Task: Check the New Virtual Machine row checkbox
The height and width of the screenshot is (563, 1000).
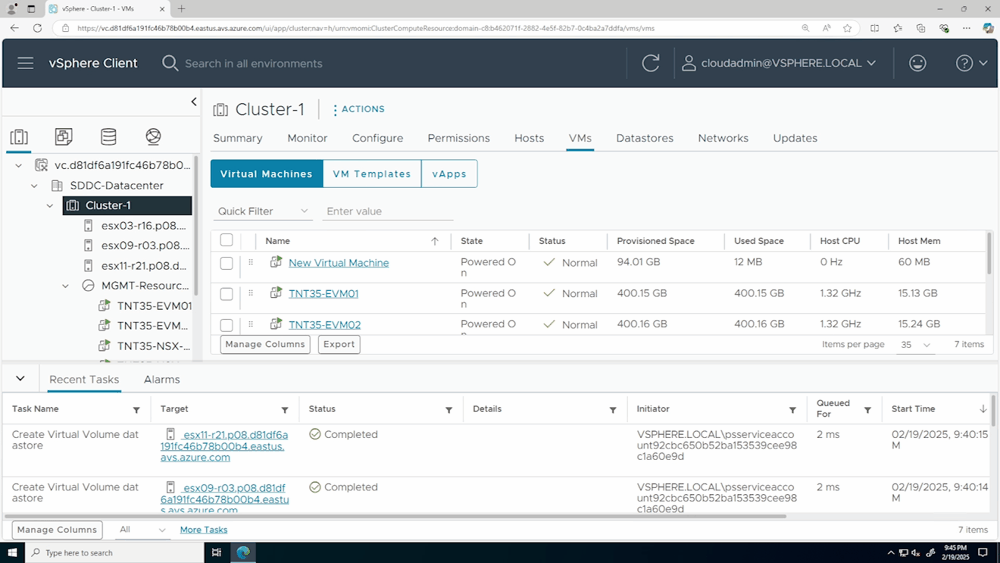Action: [226, 263]
